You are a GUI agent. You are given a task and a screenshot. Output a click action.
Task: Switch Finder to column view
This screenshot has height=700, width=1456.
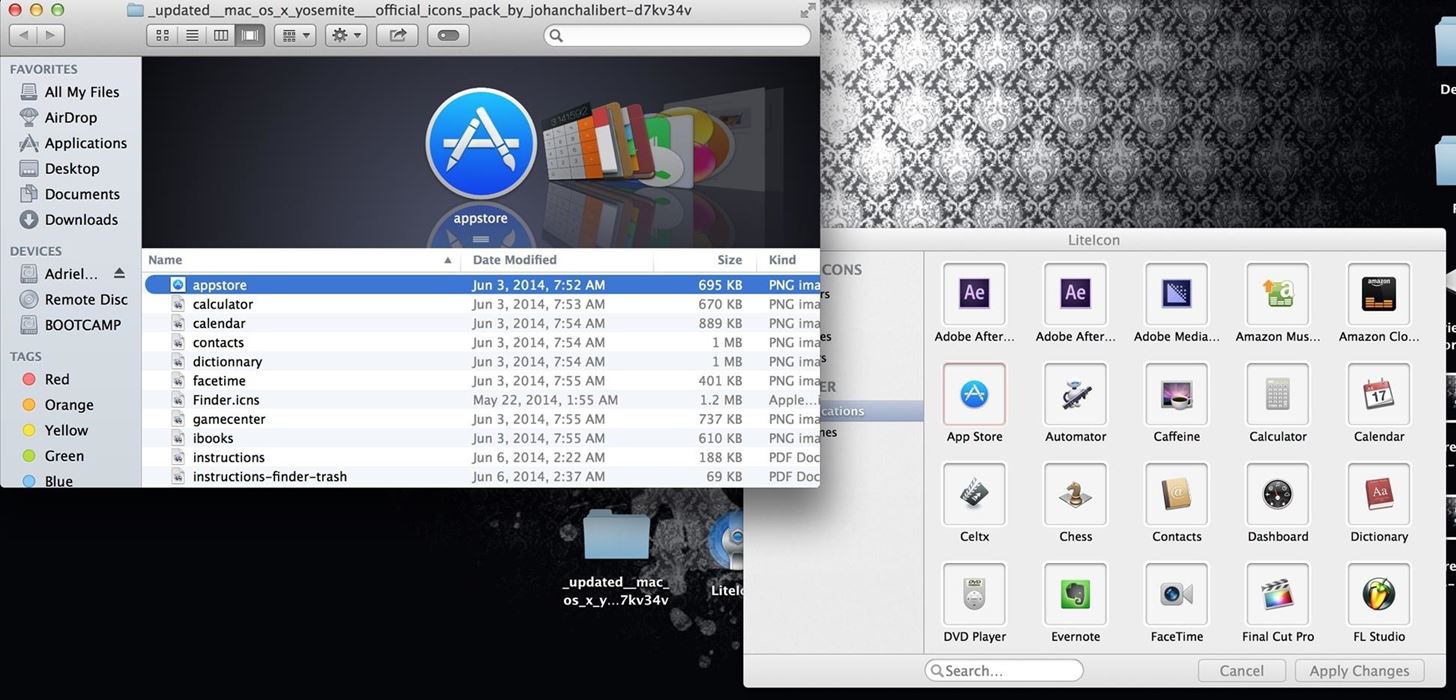[221, 35]
